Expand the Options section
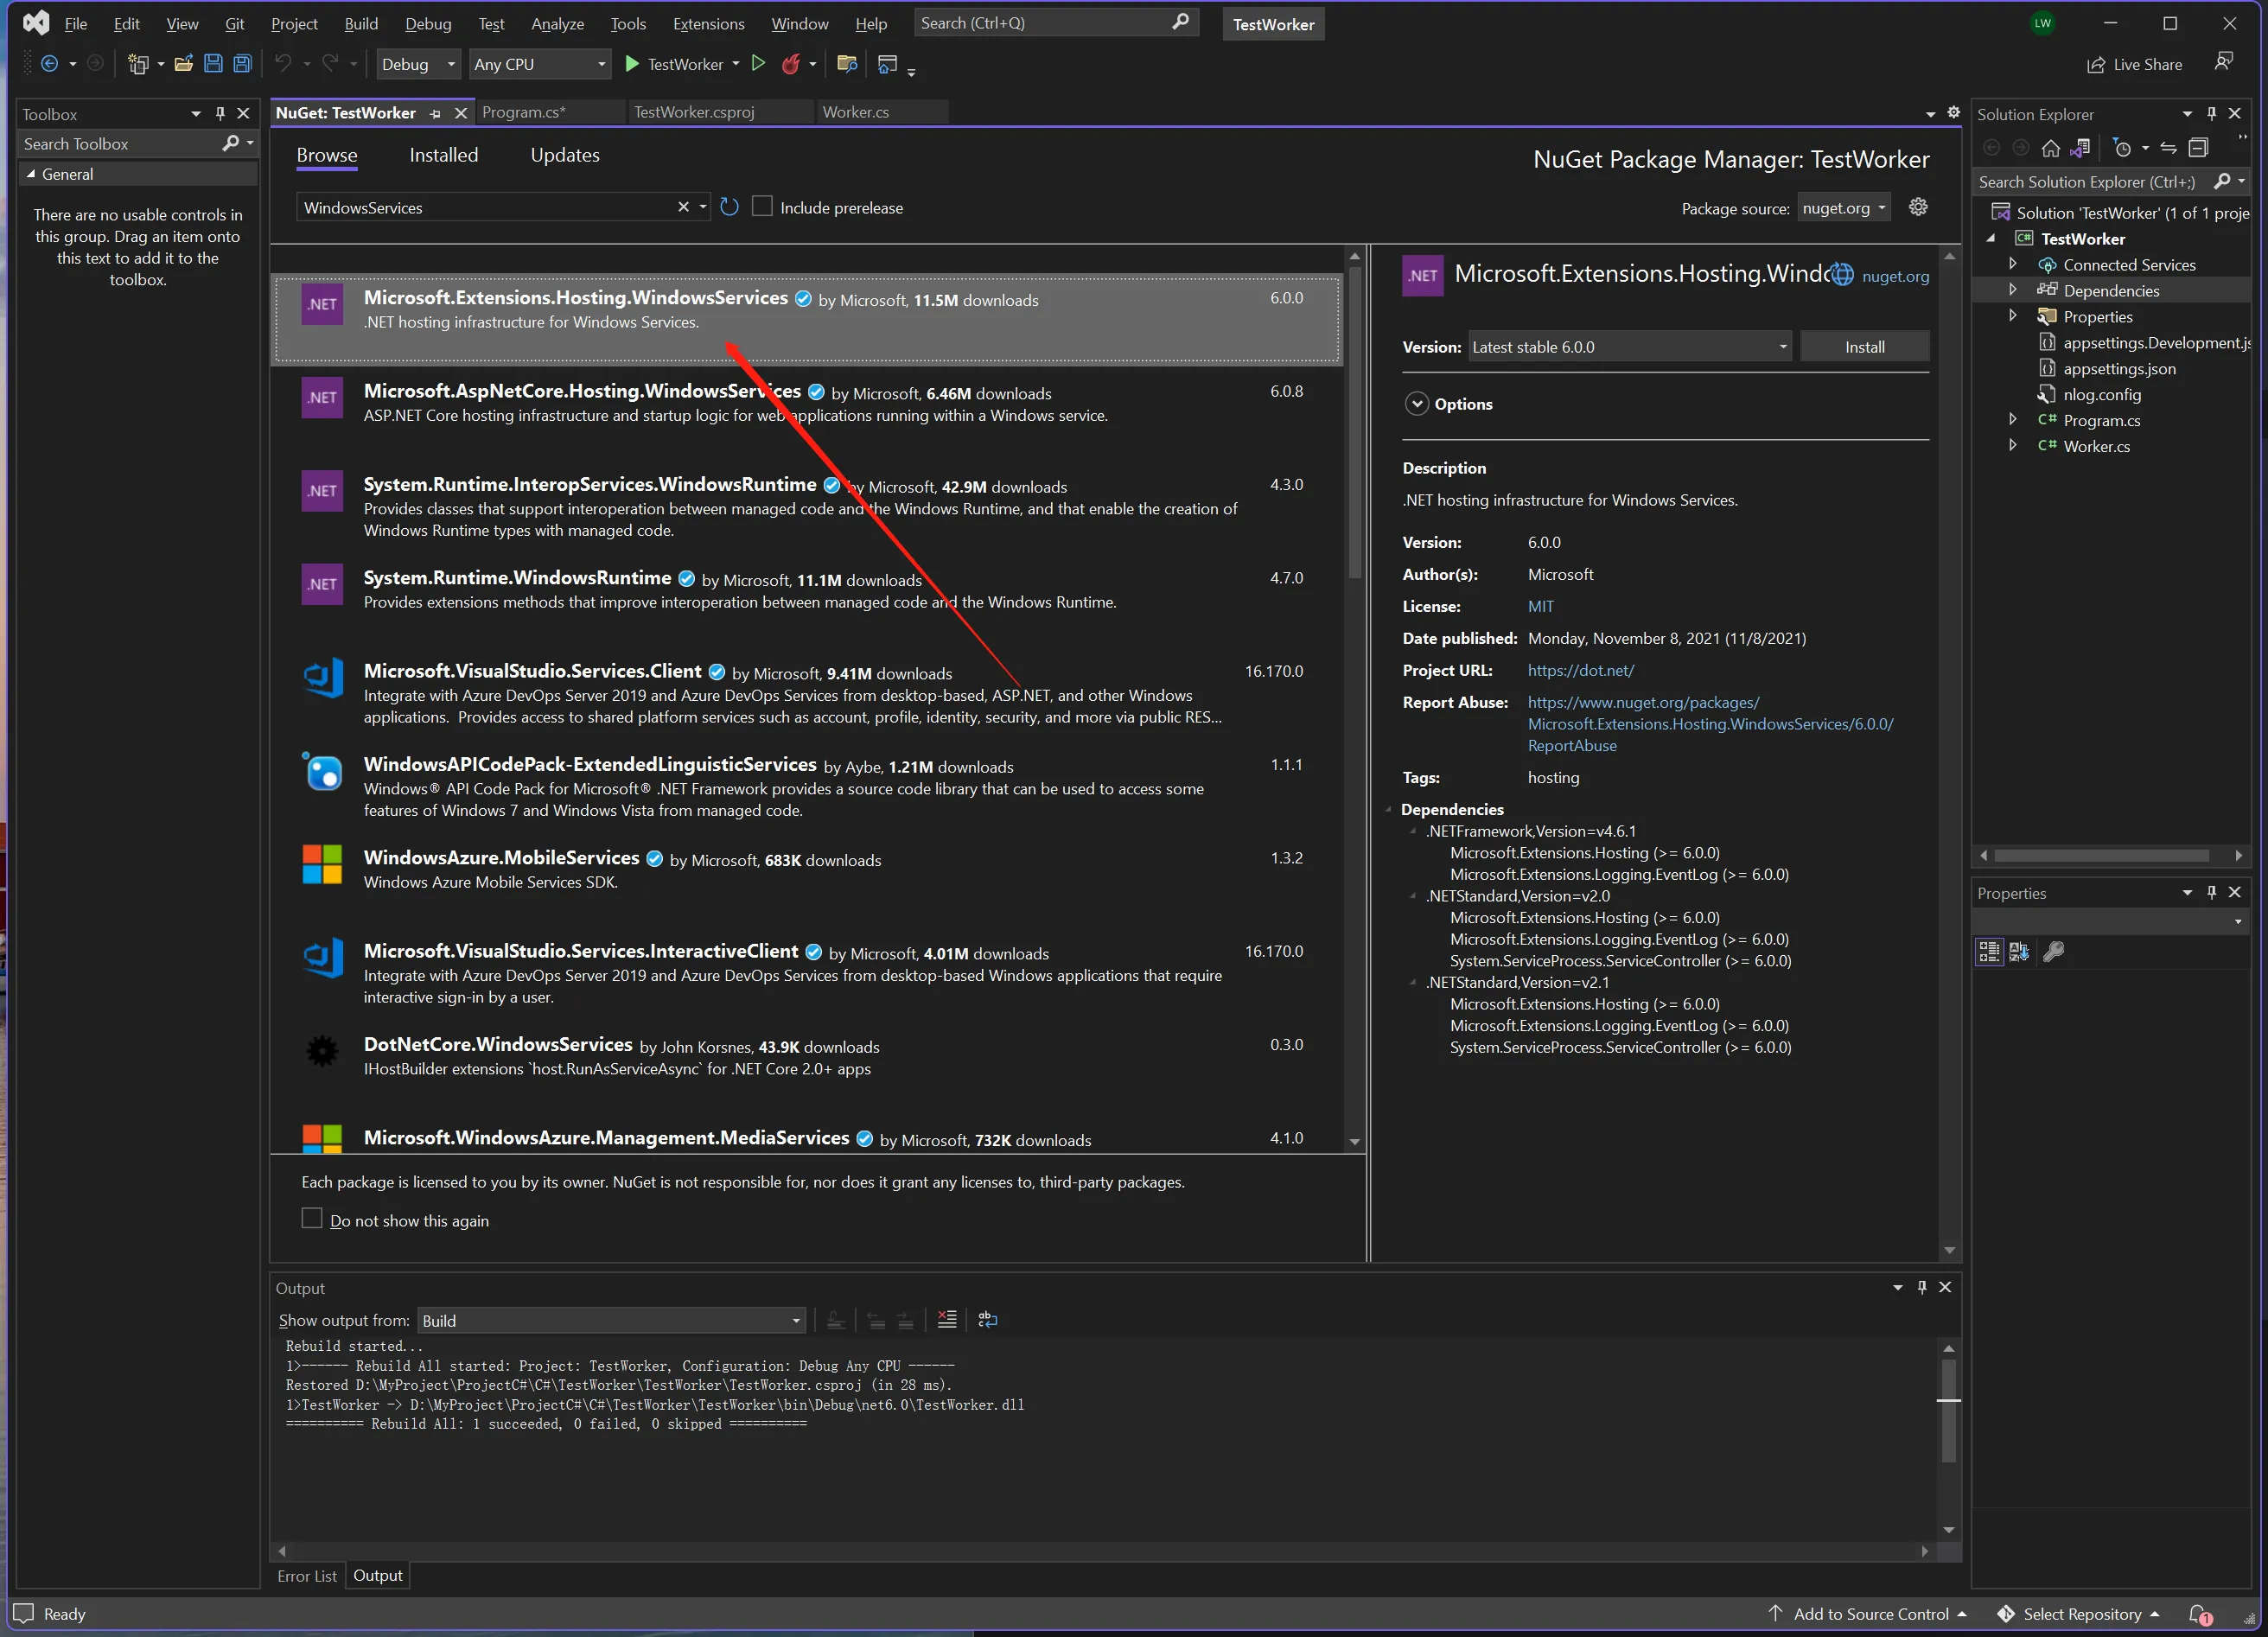The image size is (2268, 1637). coord(1416,404)
